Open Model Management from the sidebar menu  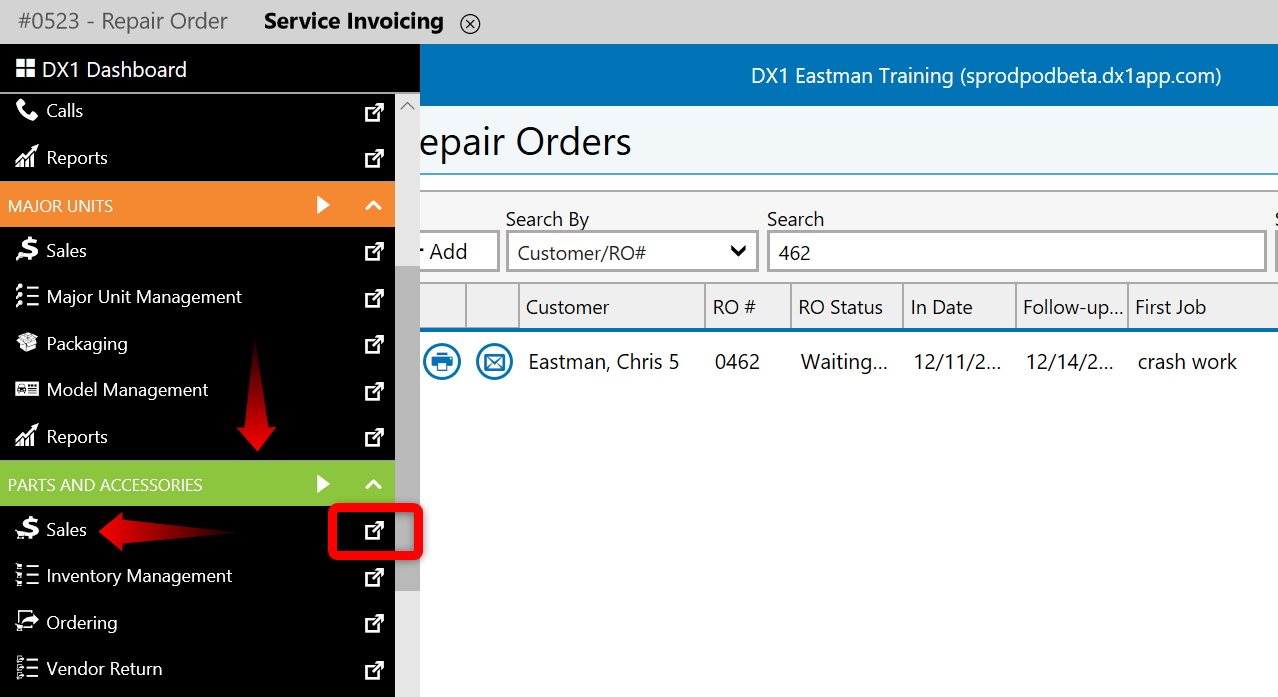tap(127, 389)
